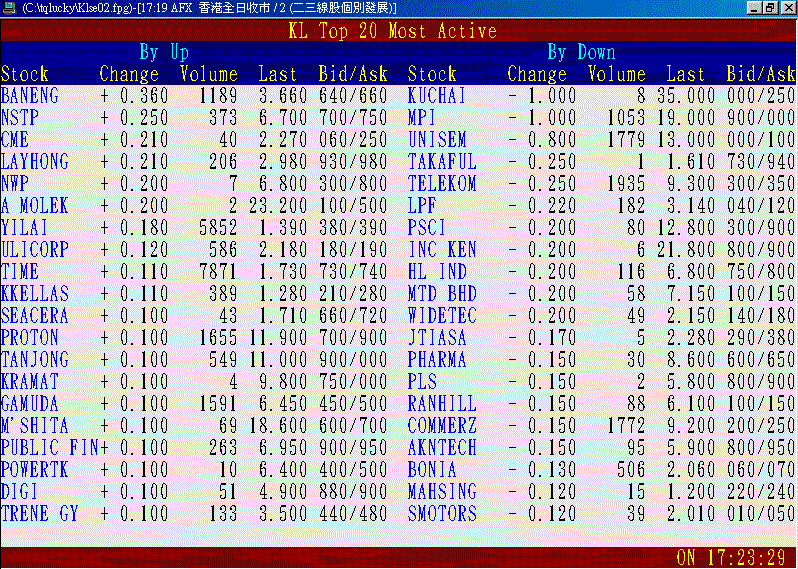The height and width of the screenshot is (569, 798).
Task: Click the AKNTECH stock
Action: pos(442,447)
